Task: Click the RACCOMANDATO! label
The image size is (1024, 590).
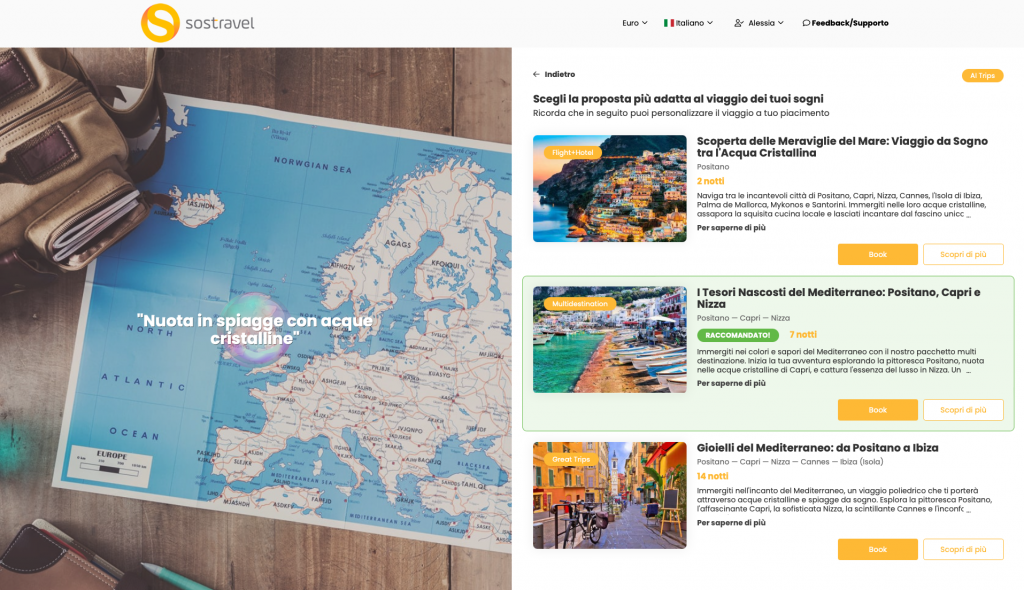Action: [736, 335]
